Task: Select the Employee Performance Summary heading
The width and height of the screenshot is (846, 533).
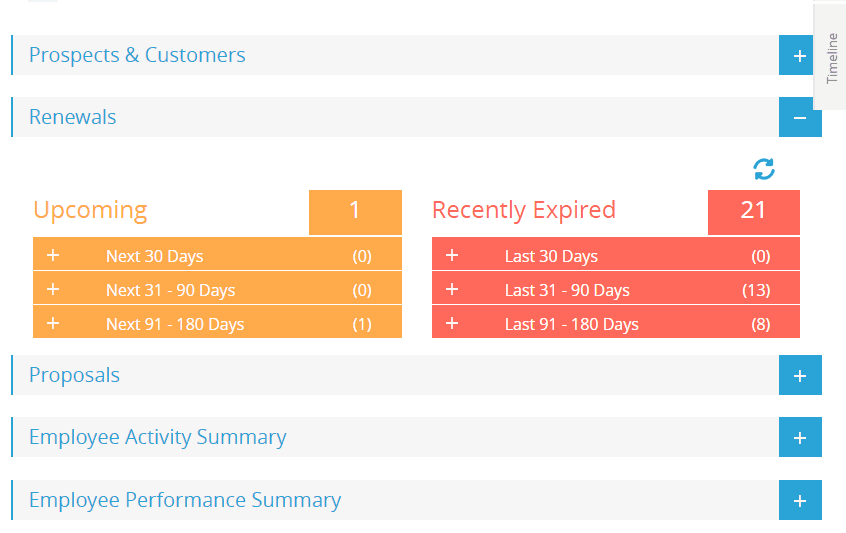Action: (x=185, y=500)
